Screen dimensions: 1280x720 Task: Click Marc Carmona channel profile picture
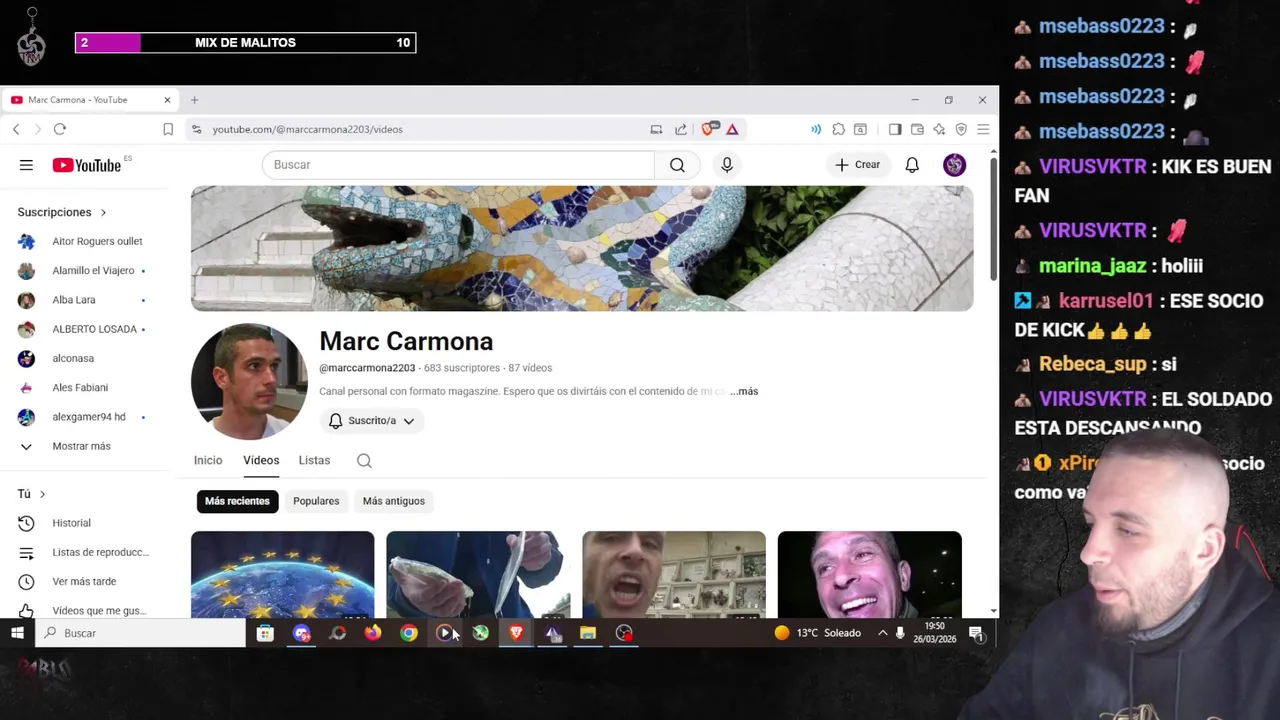(x=249, y=381)
